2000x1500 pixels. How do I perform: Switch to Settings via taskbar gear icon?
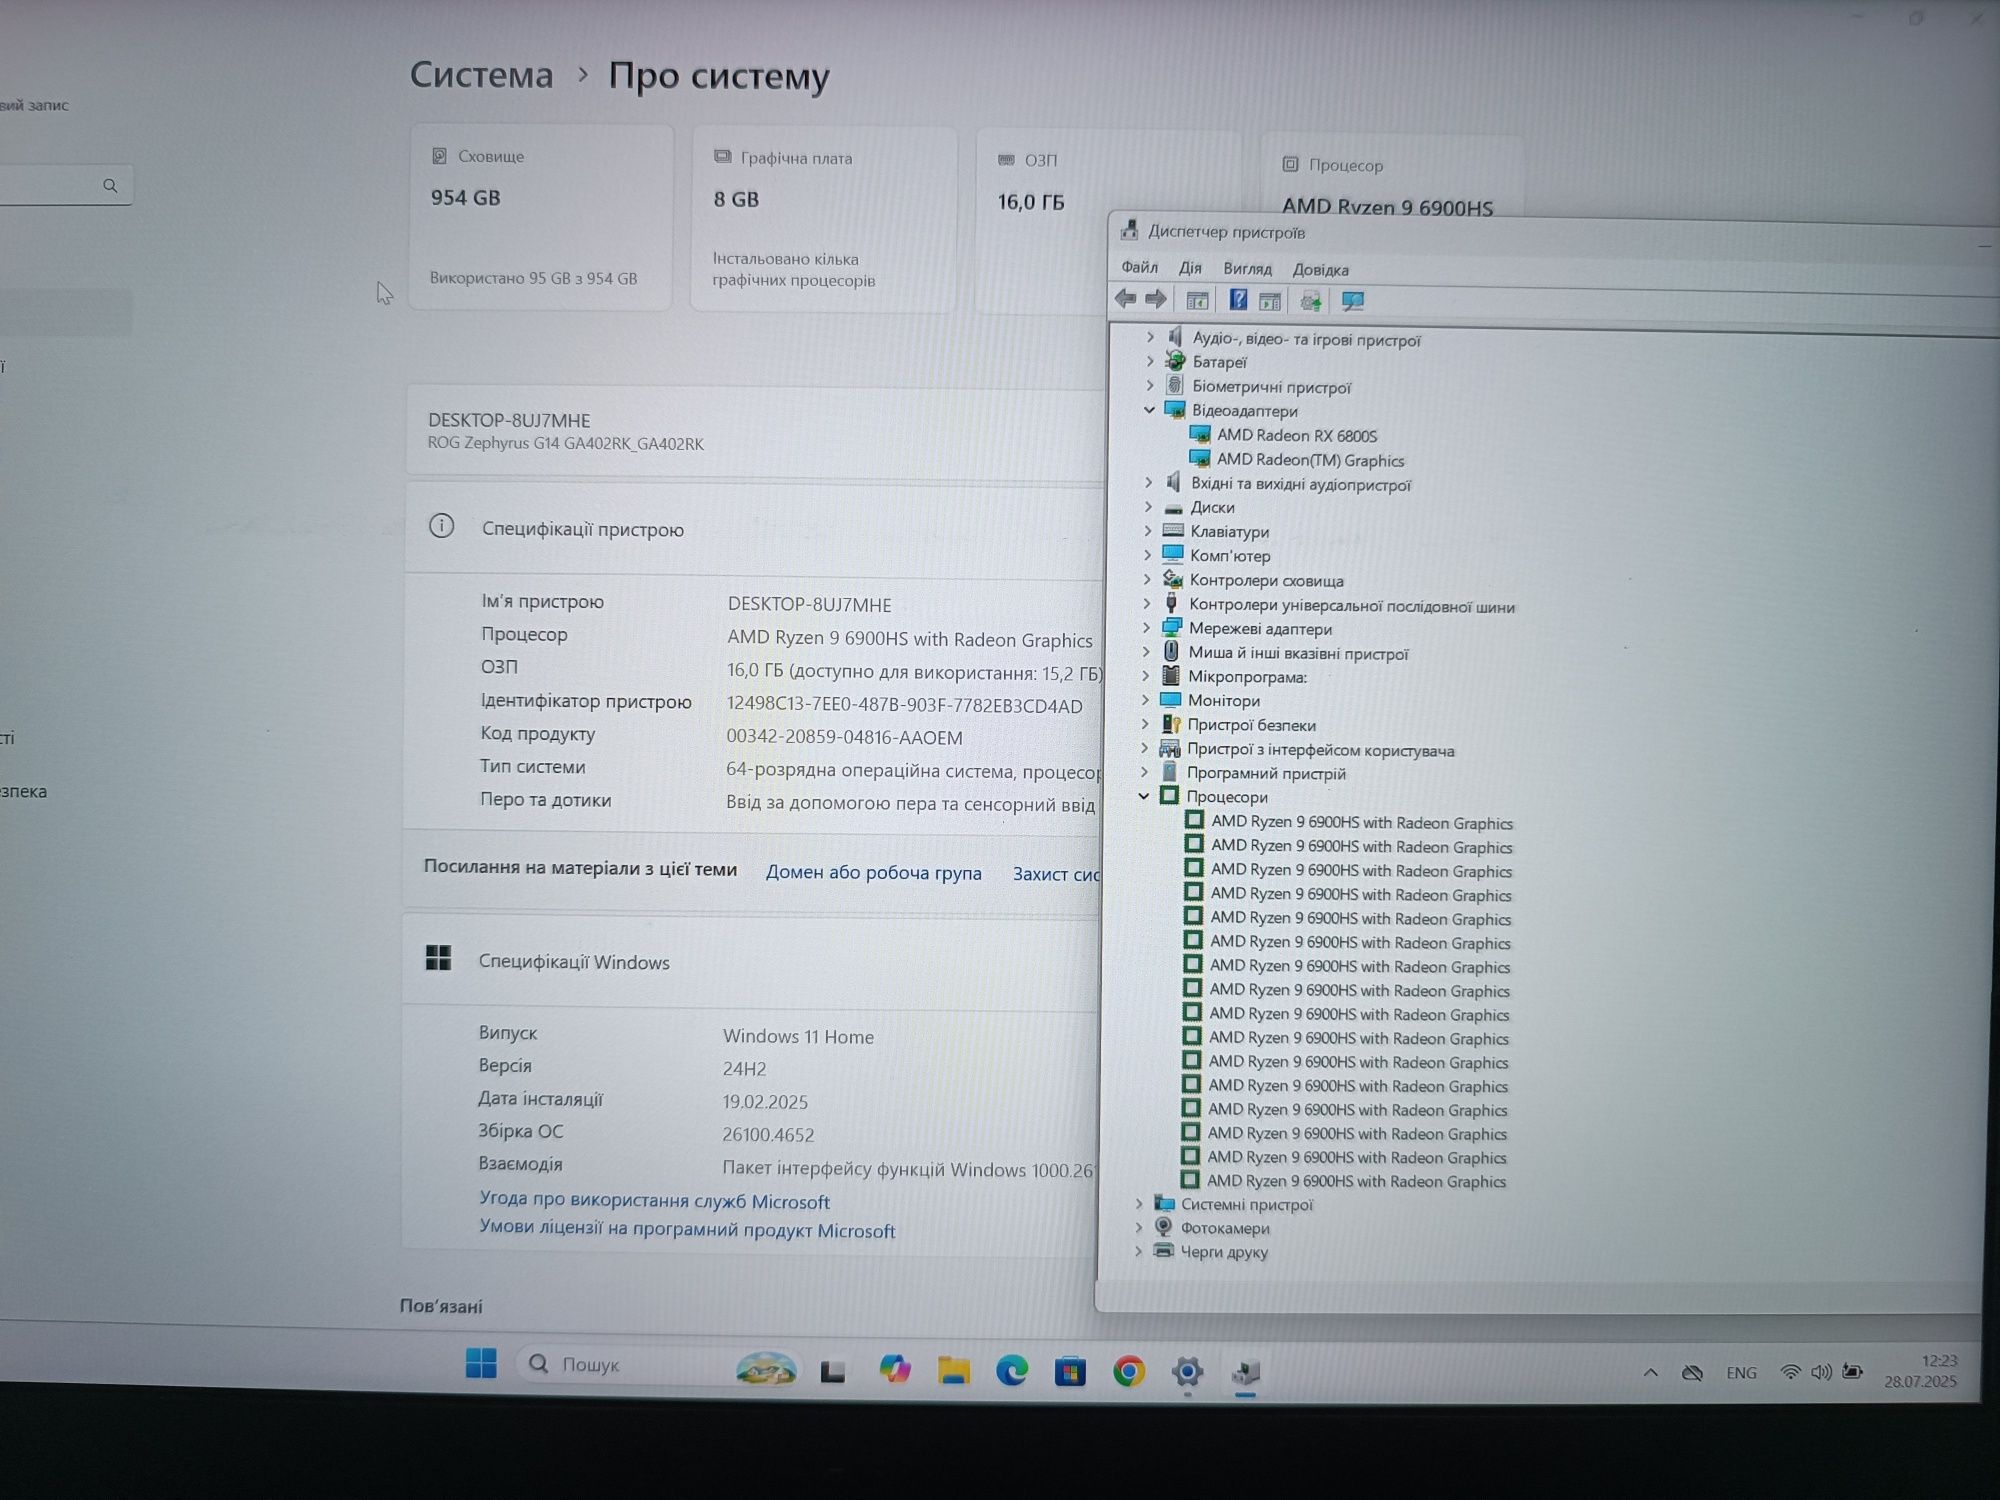click(1187, 1372)
